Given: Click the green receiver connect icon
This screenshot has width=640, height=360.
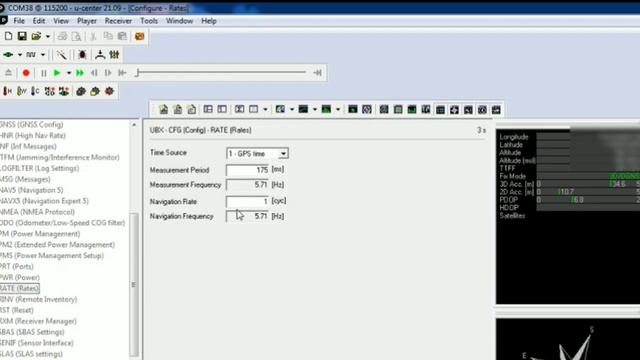Looking at the screenshot, I should coord(8,55).
